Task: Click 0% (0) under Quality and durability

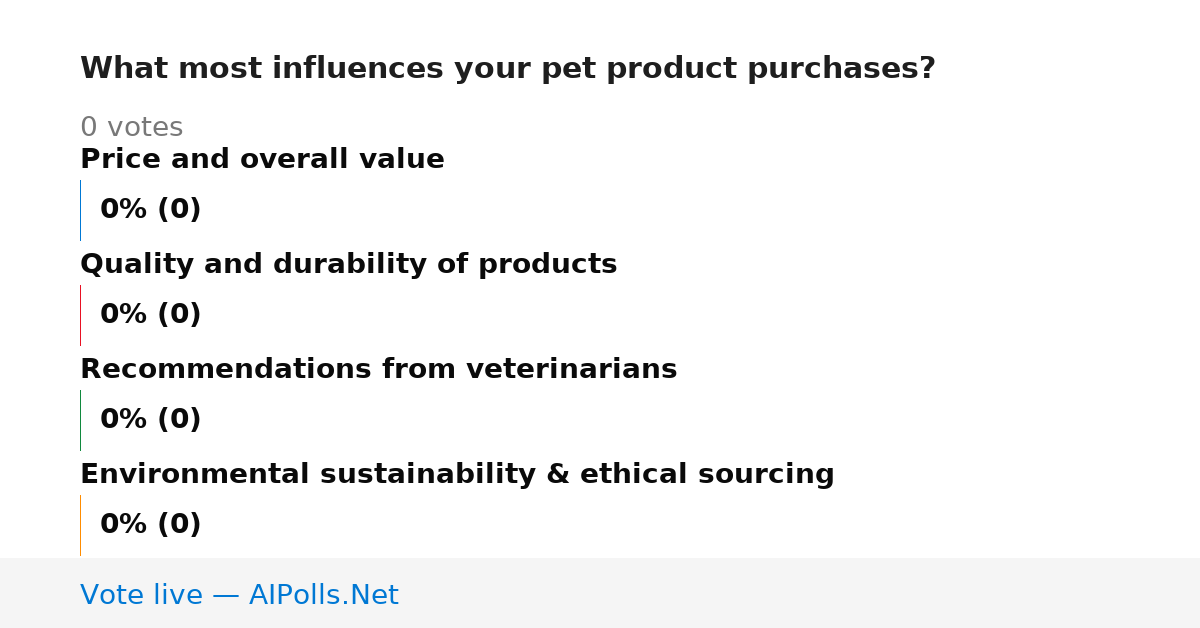Action: pos(150,315)
